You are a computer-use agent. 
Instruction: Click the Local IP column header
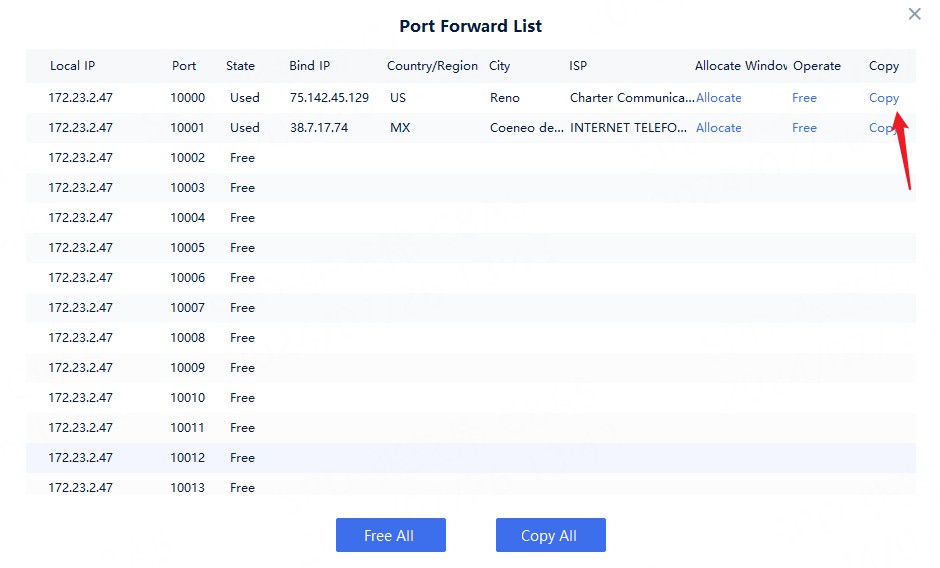(72, 66)
